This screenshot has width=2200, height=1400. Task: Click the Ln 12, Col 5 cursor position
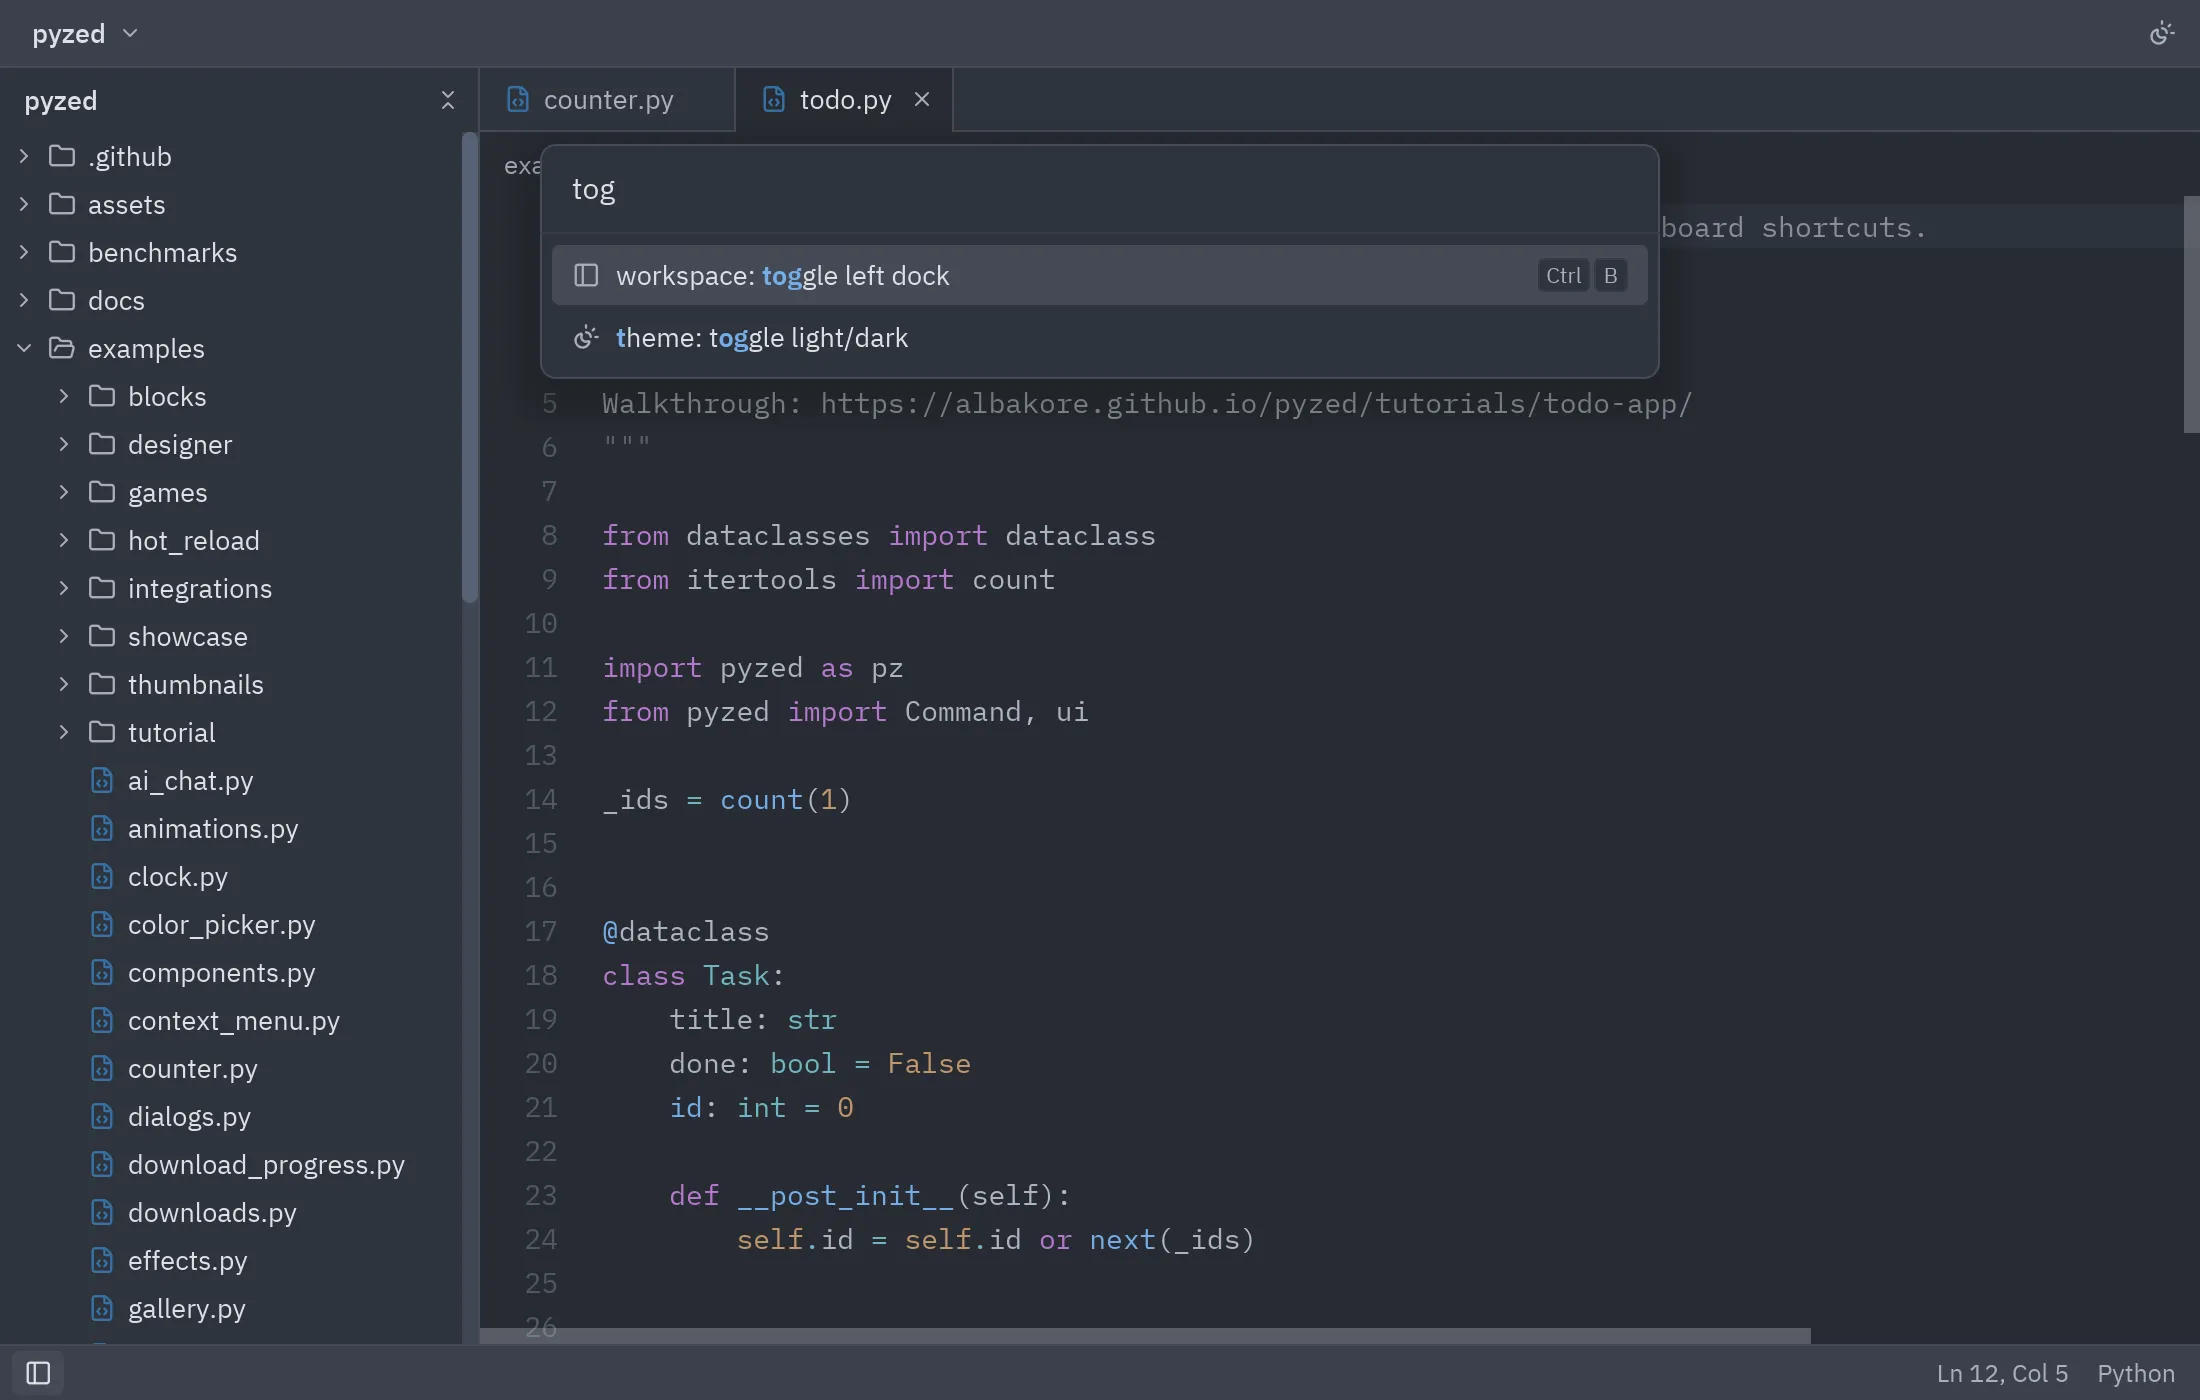click(x=2002, y=1373)
